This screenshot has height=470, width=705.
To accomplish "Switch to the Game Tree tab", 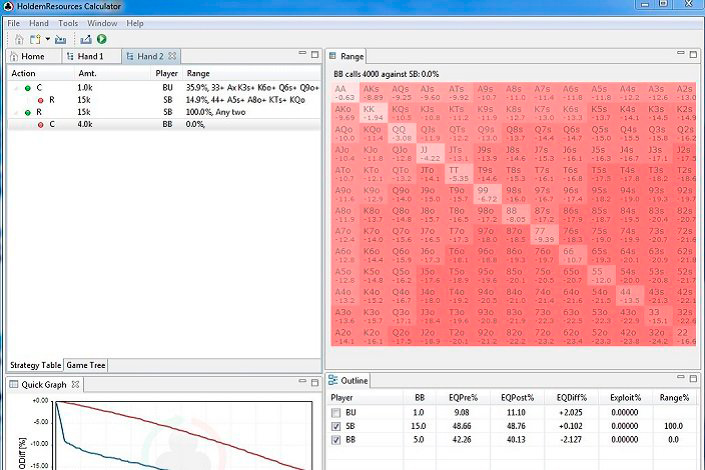I will pos(86,366).
